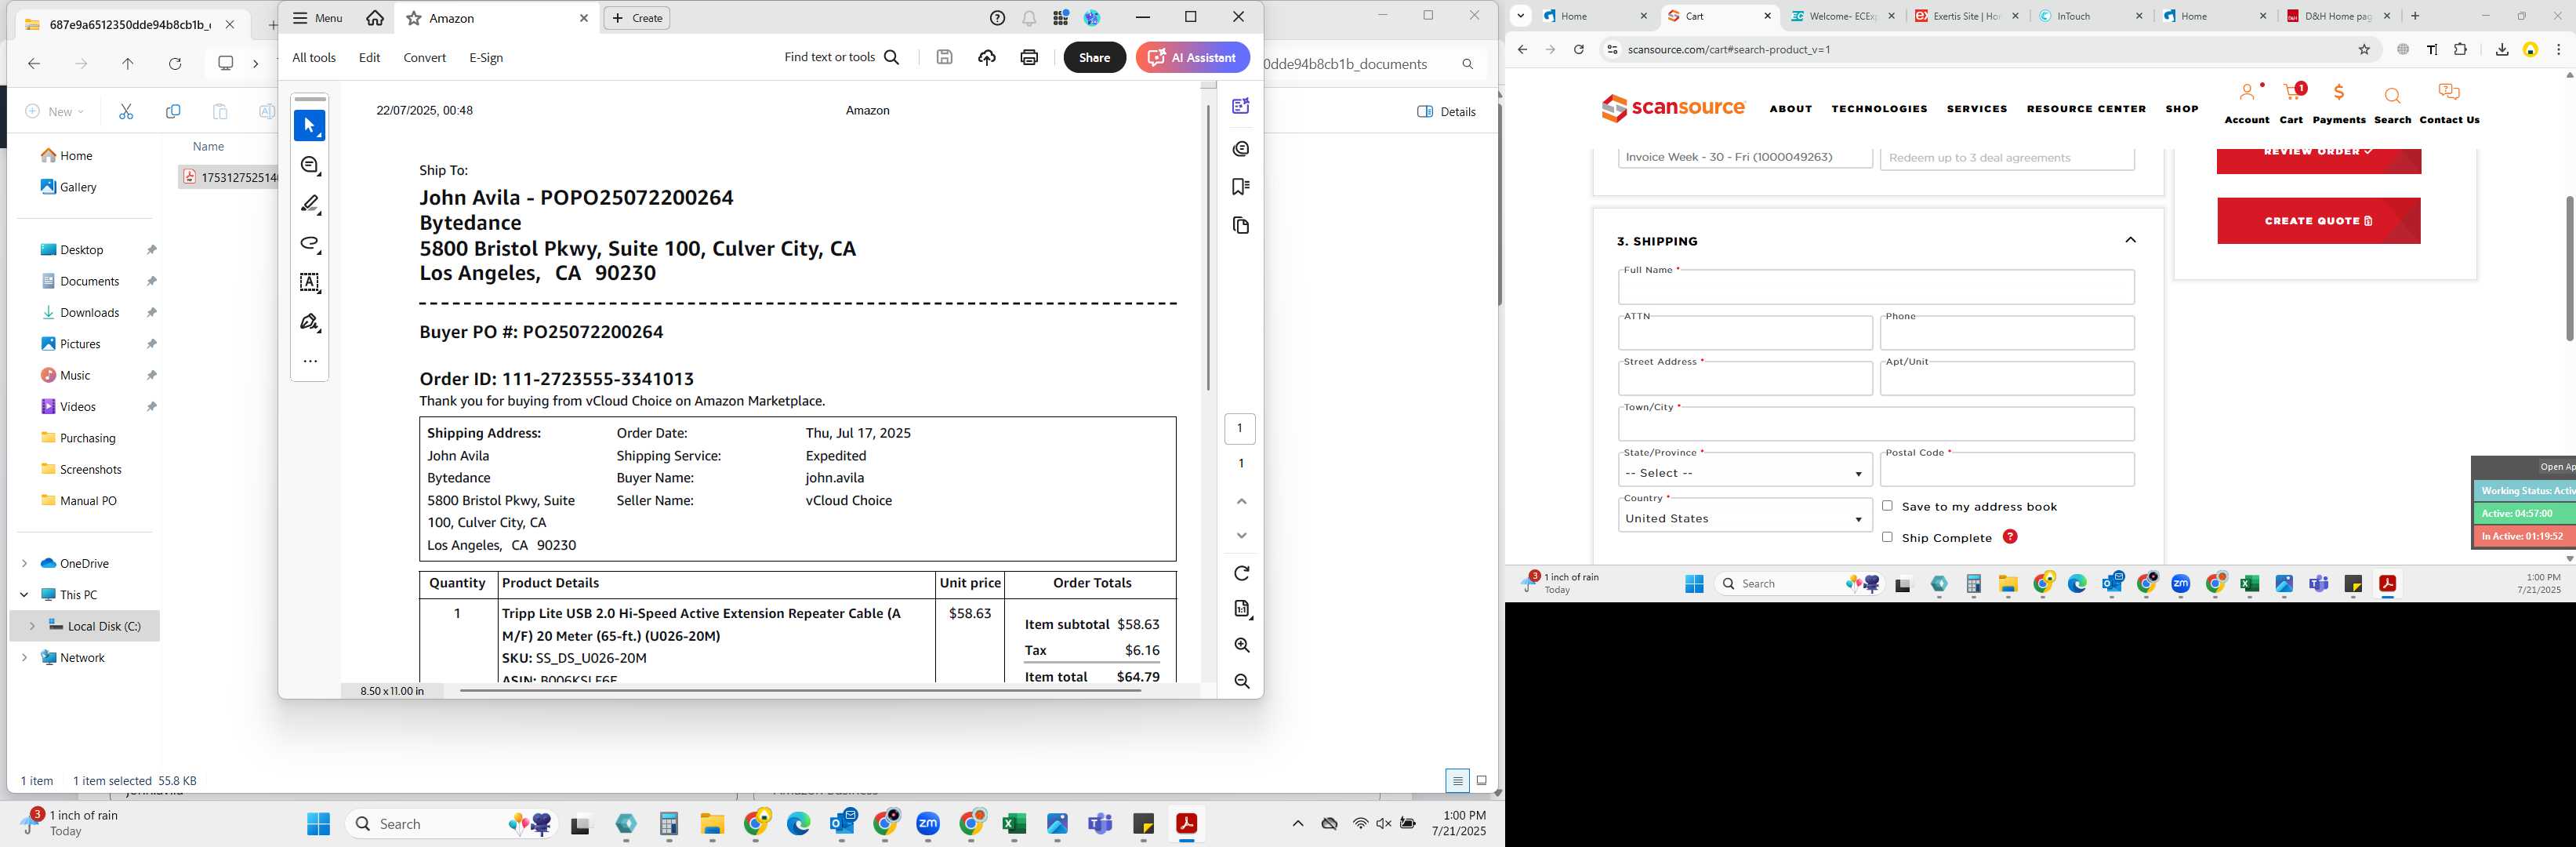
Task: Activate the Select arrow tool in Acrobat
Action: point(309,126)
